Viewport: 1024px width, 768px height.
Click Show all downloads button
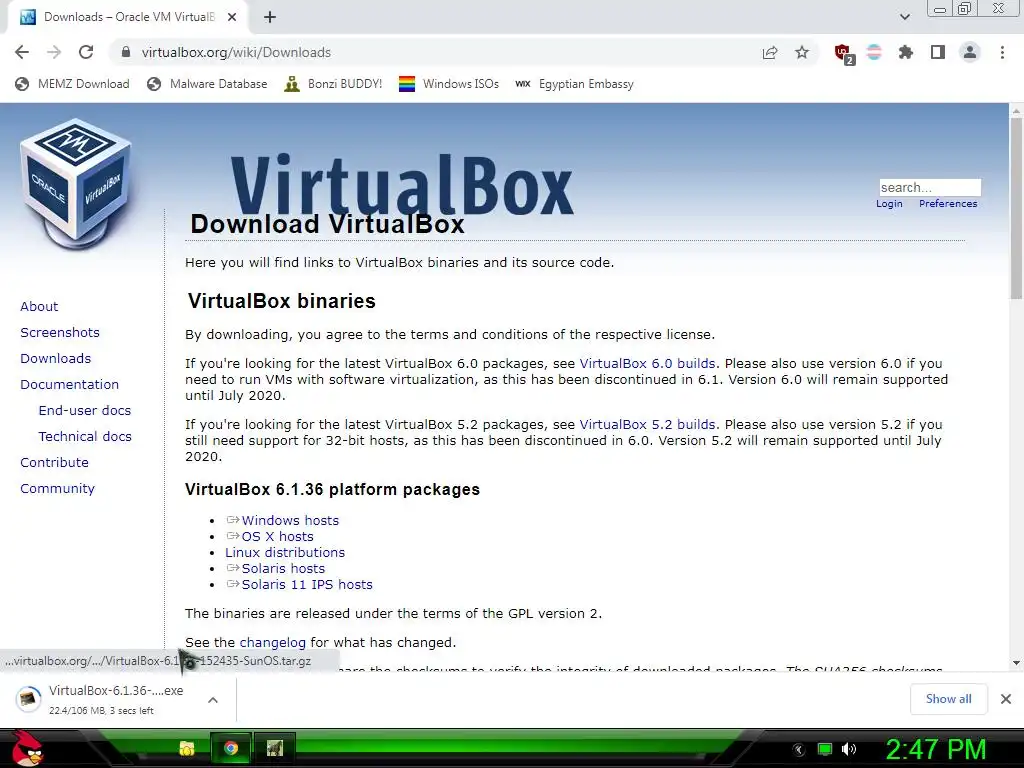coord(948,699)
